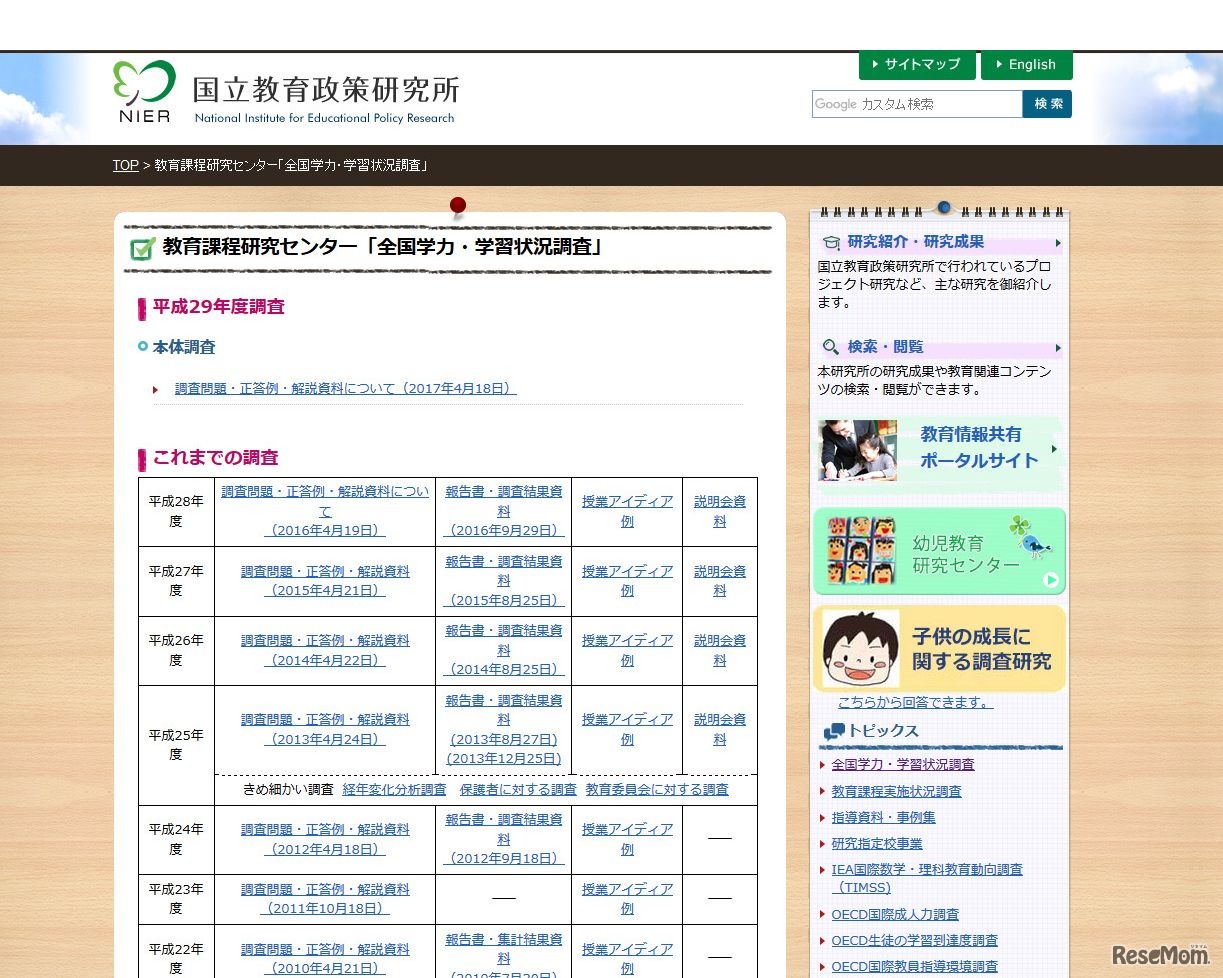Open 平成28年度 報告書・調査結果資料 (2016年9月29日)
1223x978 pixels.
click(504, 511)
